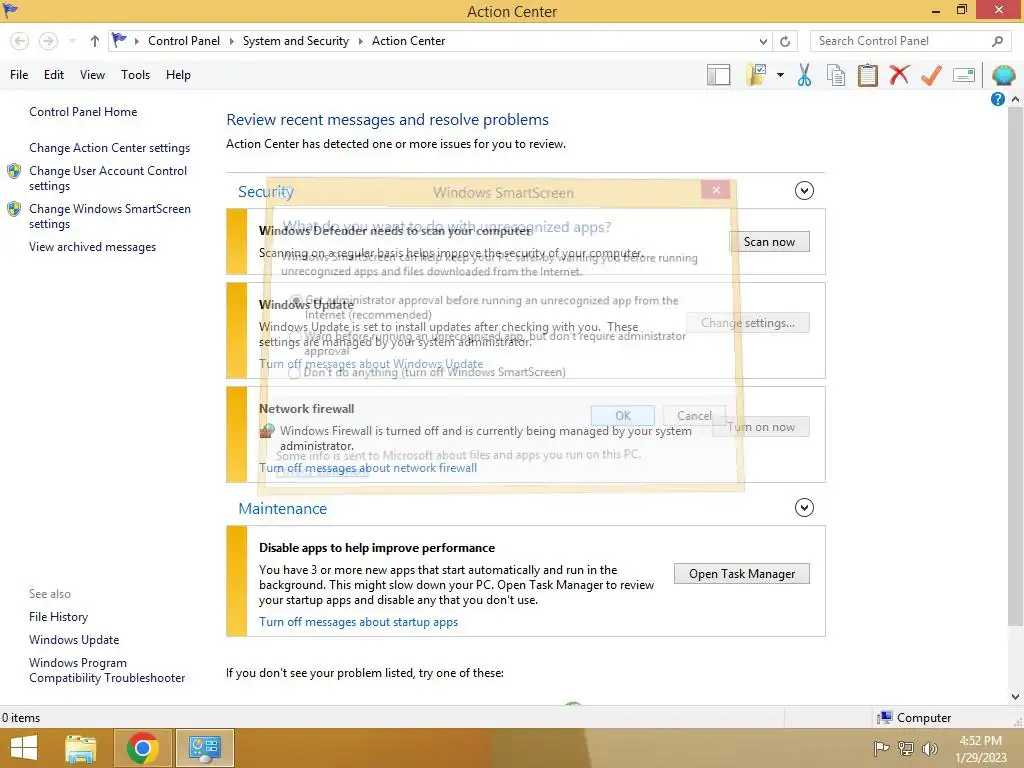Open Windows Update under See also
The width and height of the screenshot is (1024, 768).
coord(74,640)
